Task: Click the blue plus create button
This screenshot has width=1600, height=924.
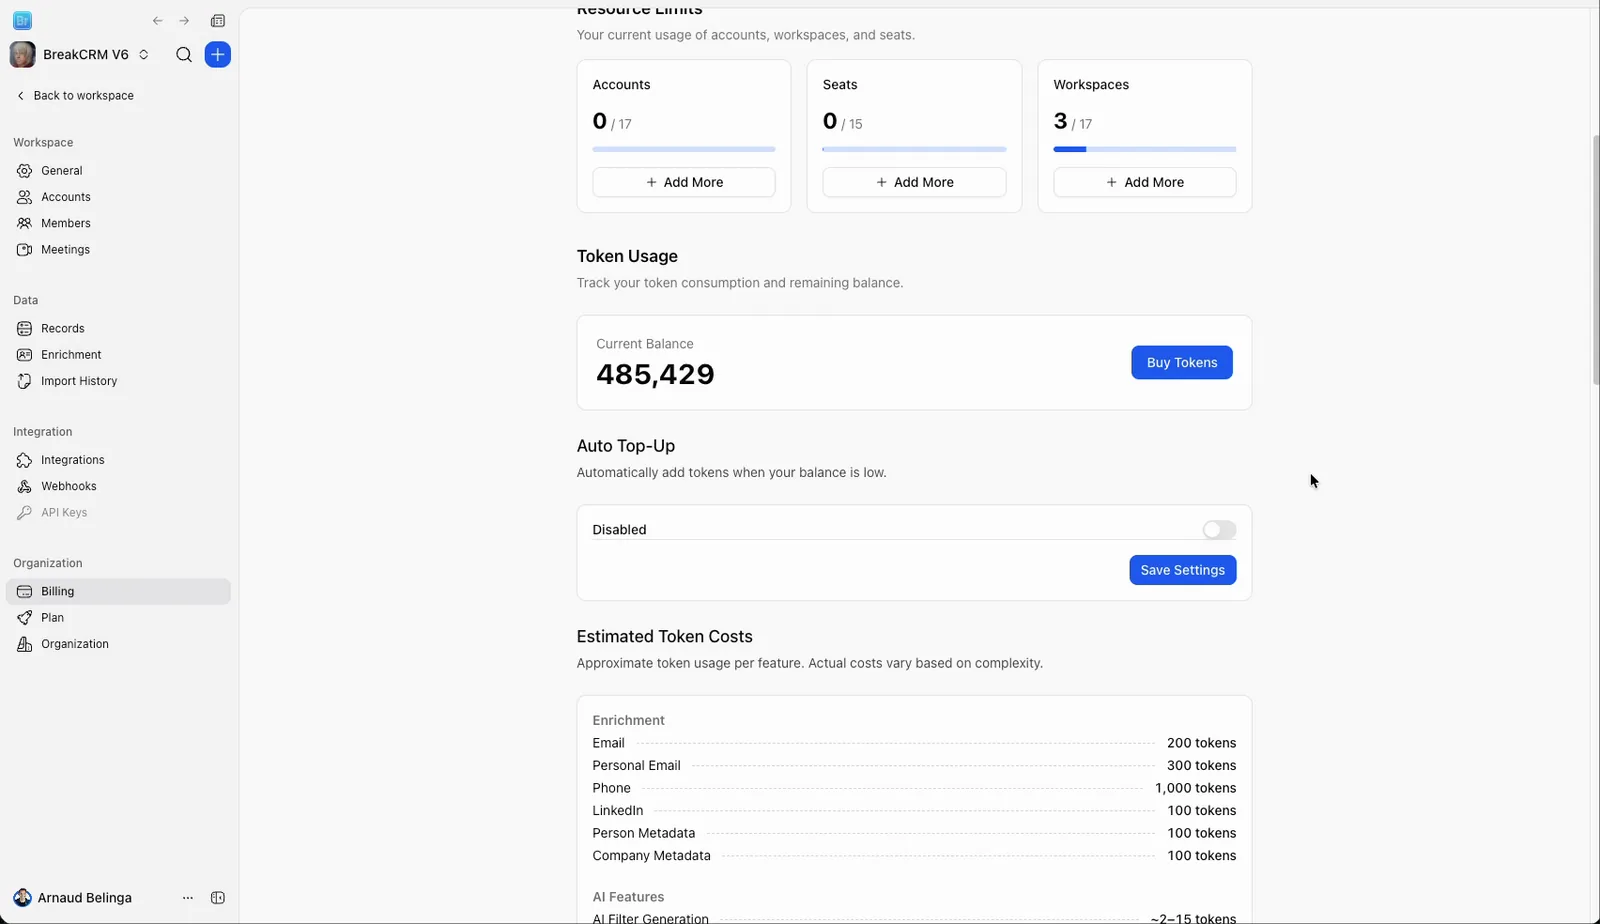Action: pyautogui.click(x=217, y=55)
